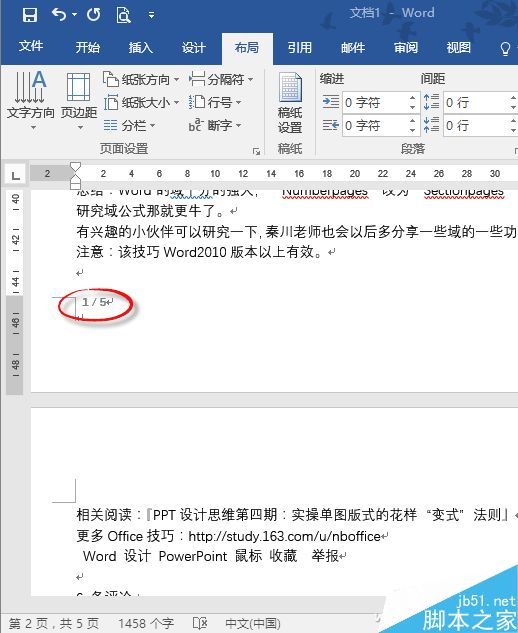
Task: Undo the last action
Action: (59, 15)
